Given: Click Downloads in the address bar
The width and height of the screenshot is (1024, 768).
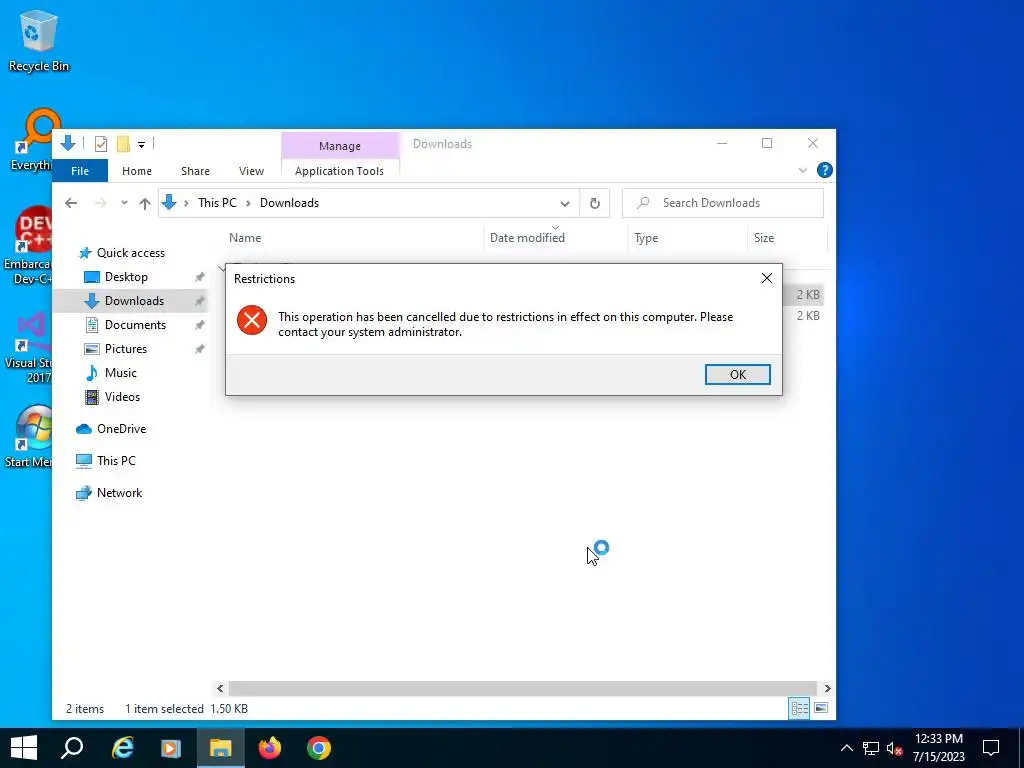Looking at the screenshot, I should [289, 203].
